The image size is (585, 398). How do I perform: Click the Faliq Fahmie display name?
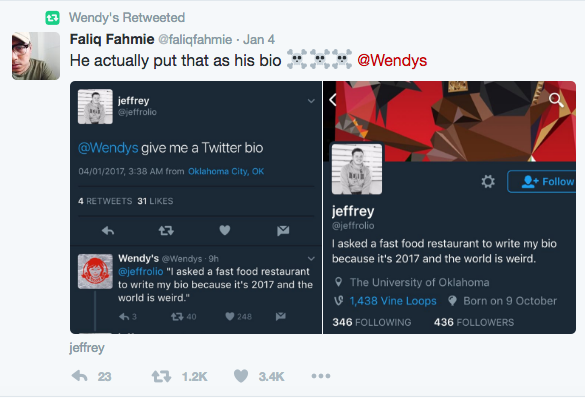coord(112,39)
